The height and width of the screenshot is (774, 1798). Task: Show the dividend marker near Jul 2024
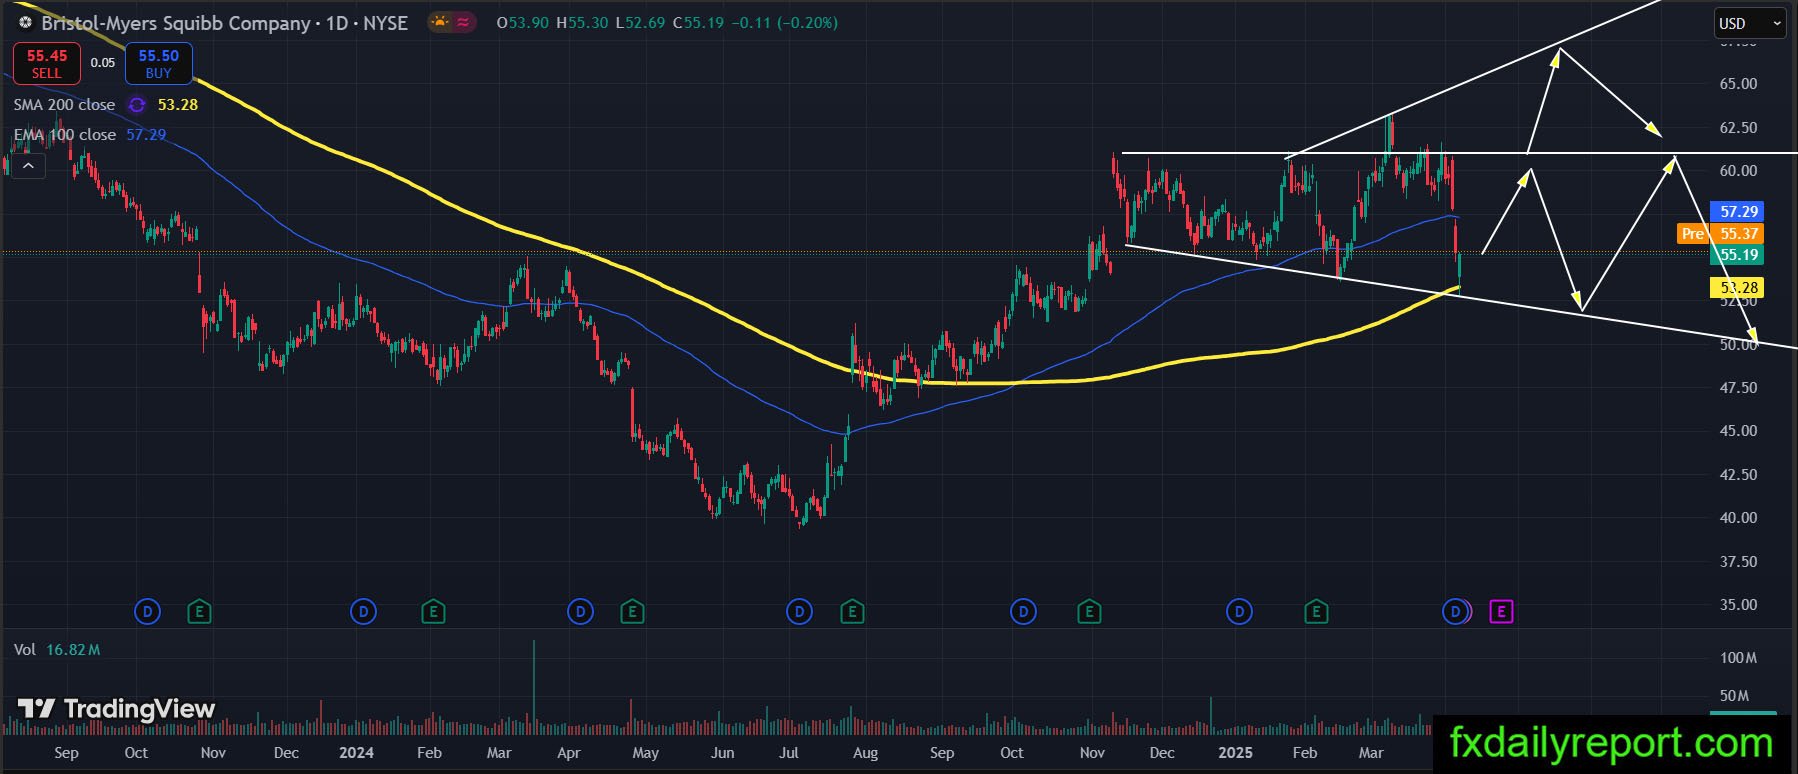[x=799, y=611]
